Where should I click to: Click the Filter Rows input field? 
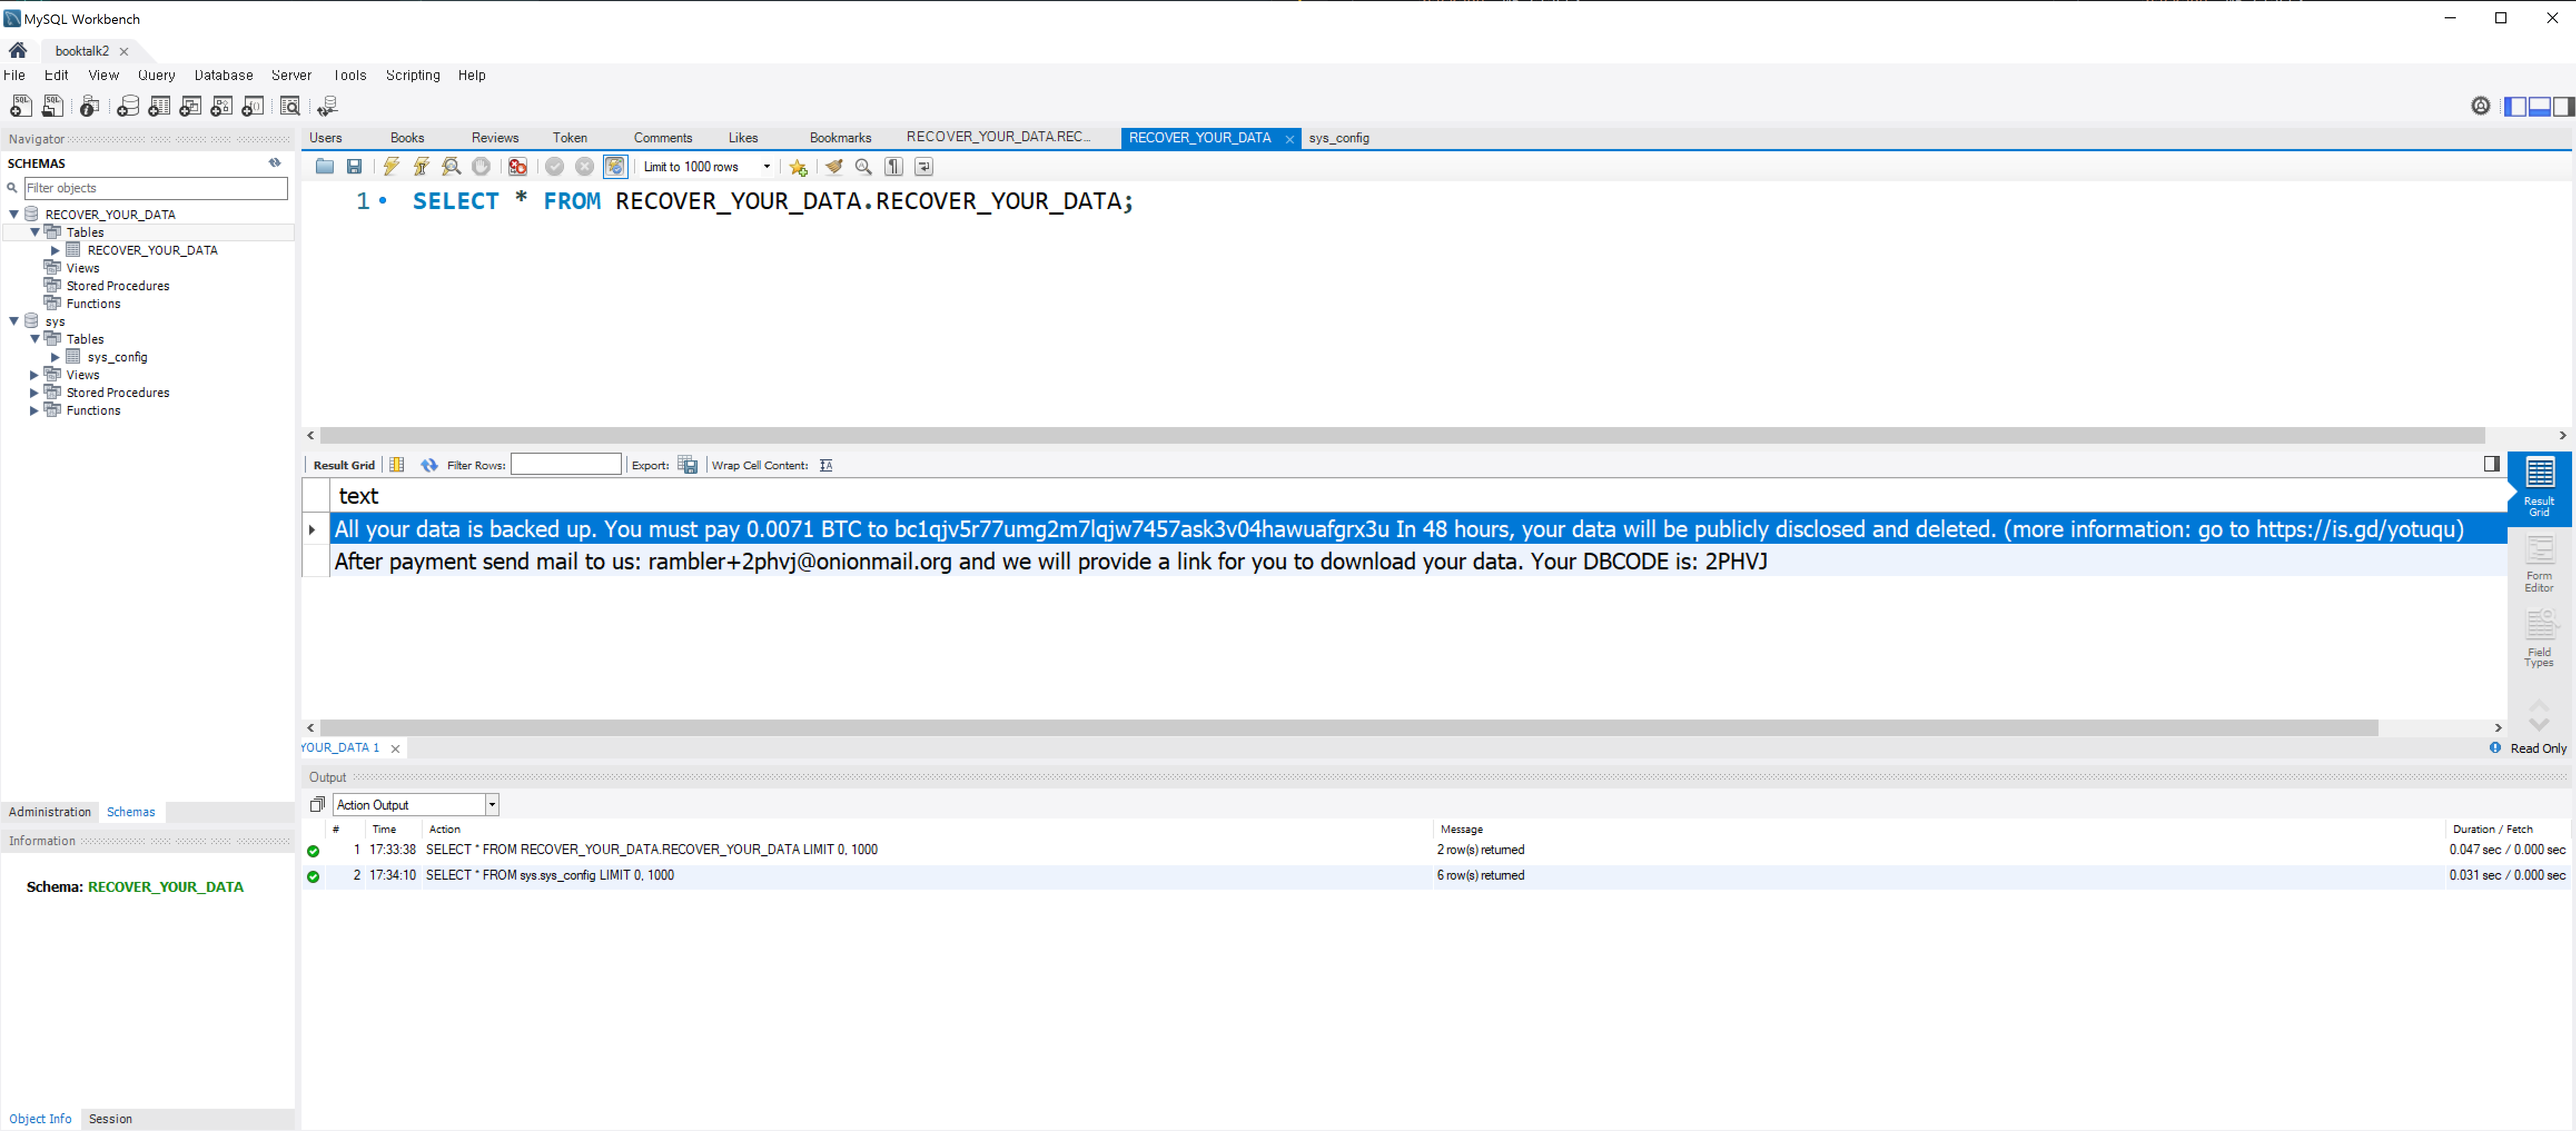tap(566, 465)
